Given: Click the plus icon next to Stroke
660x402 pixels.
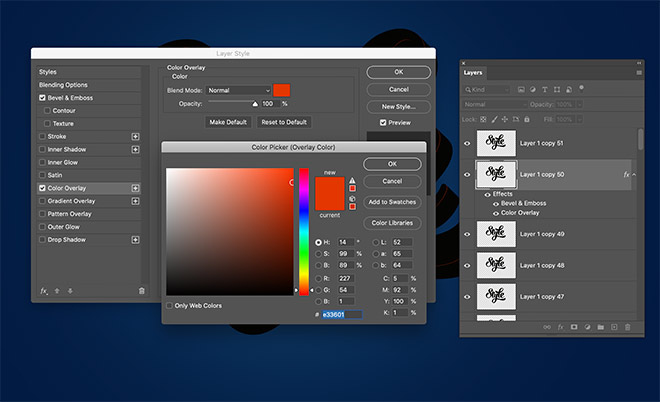Looking at the screenshot, I should (135, 137).
